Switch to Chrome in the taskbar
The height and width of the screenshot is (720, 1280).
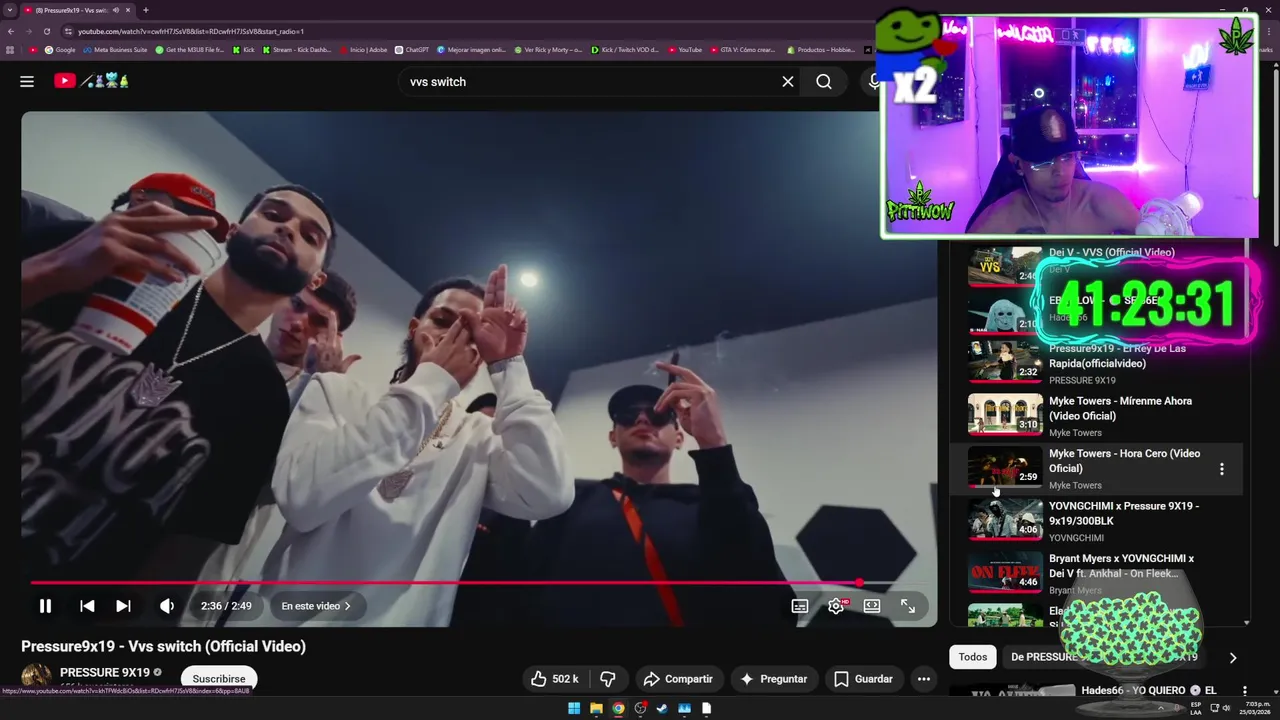[618, 709]
